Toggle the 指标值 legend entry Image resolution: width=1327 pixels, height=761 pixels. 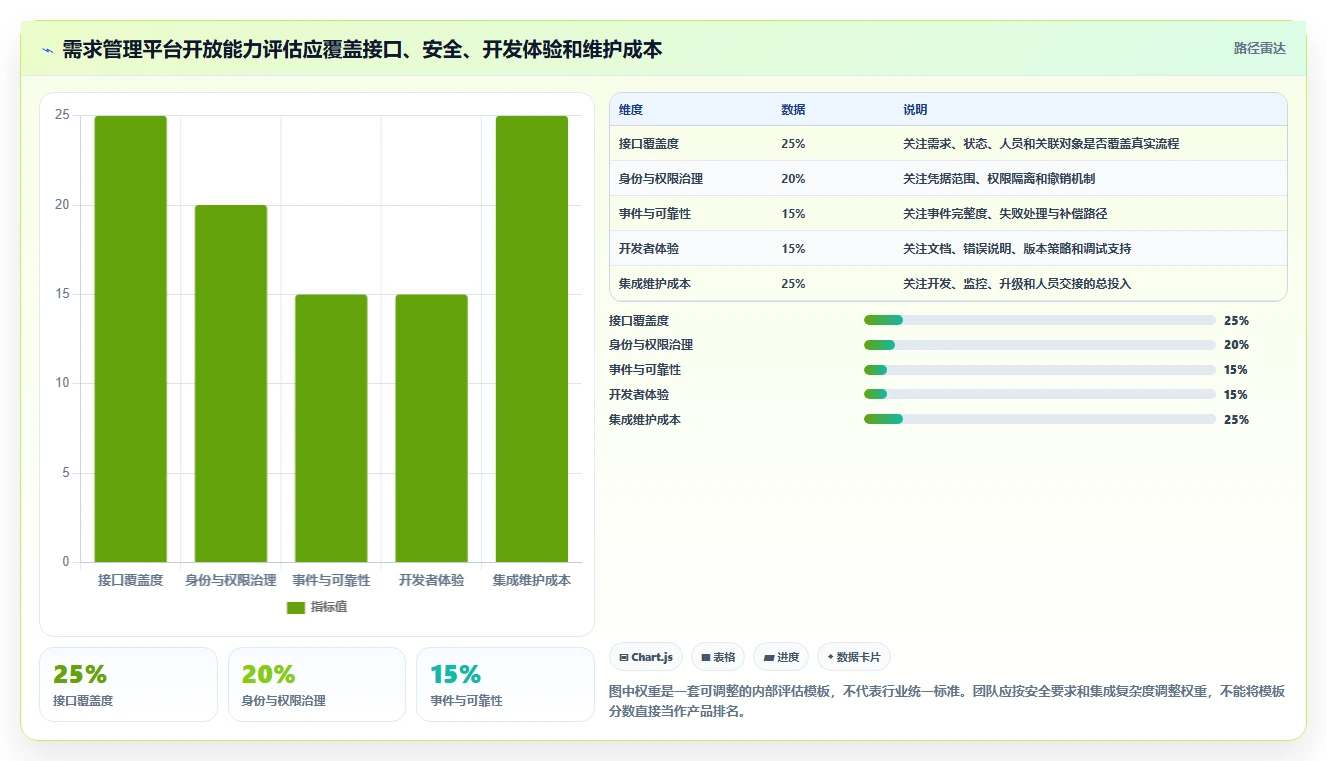tap(317, 607)
